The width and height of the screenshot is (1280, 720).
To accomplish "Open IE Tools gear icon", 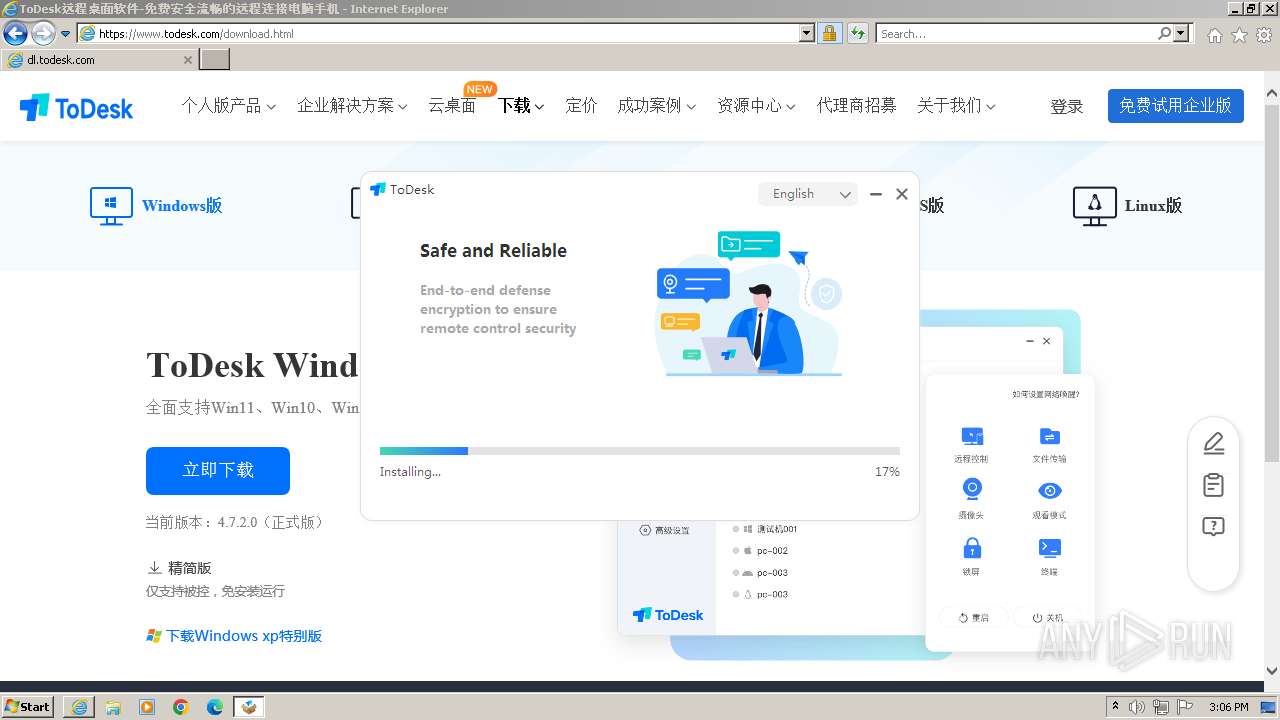I will 1264,35.
